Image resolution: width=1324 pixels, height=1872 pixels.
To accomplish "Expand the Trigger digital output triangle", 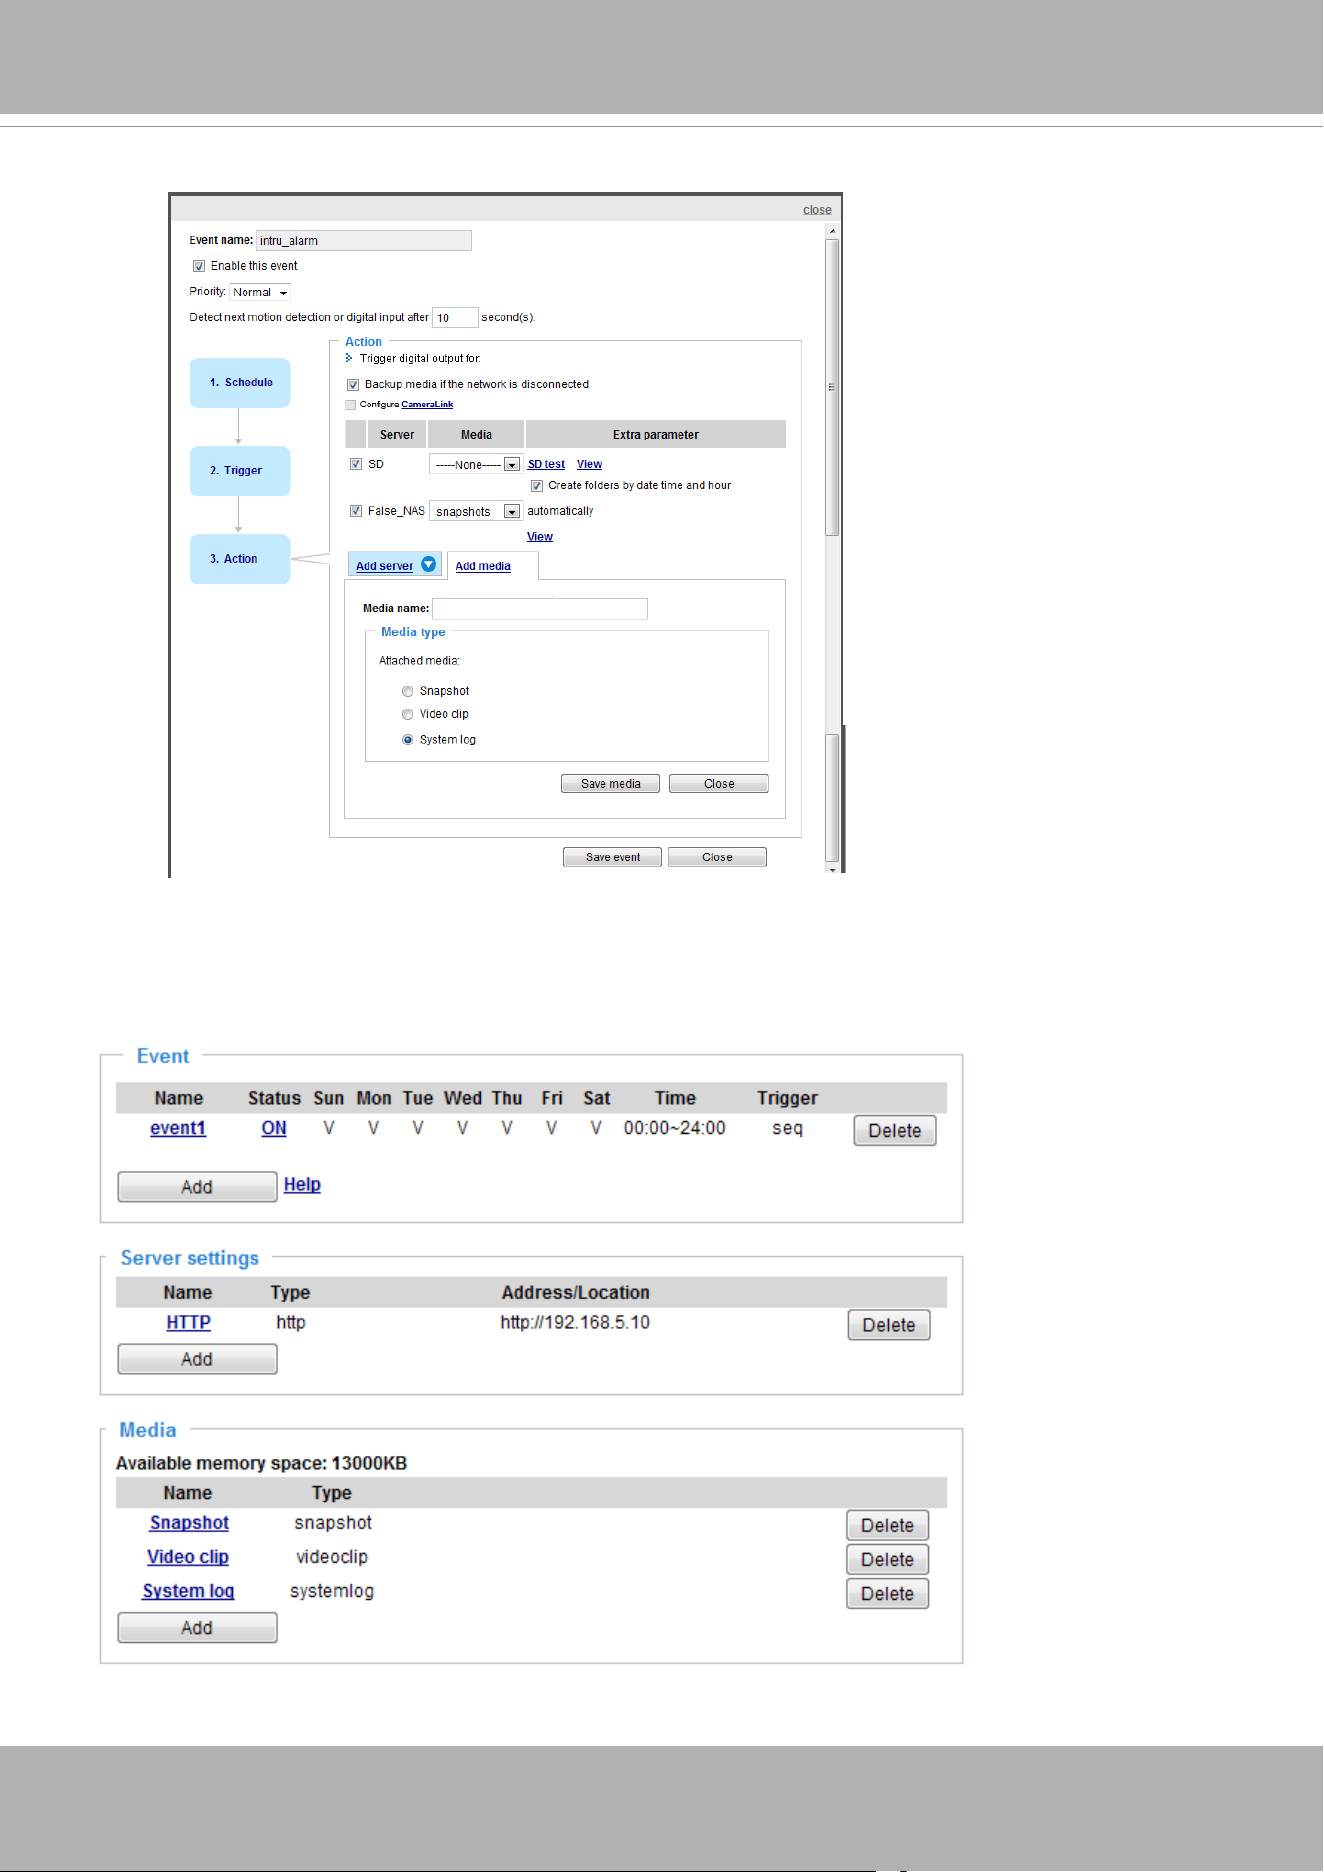I will pyautogui.click(x=349, y=358).
